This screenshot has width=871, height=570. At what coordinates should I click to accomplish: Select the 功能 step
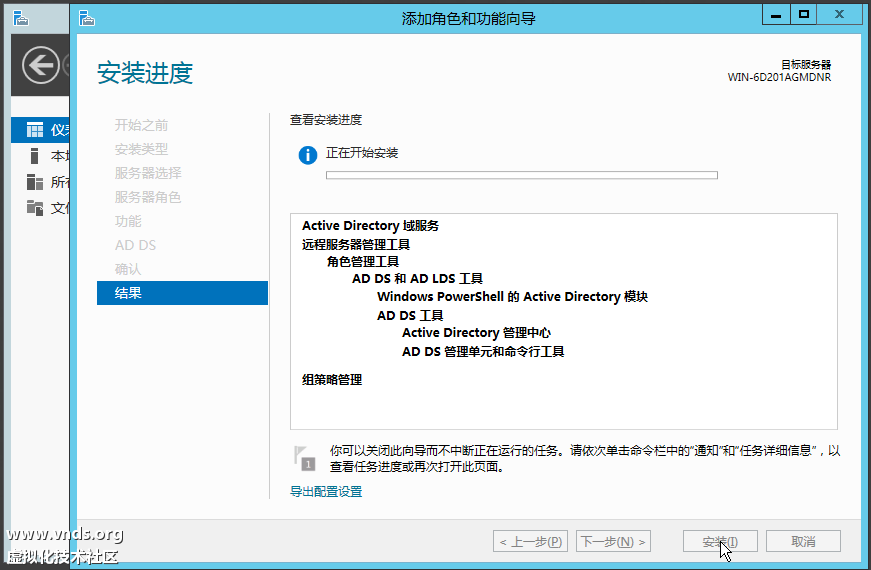(128, 221)
